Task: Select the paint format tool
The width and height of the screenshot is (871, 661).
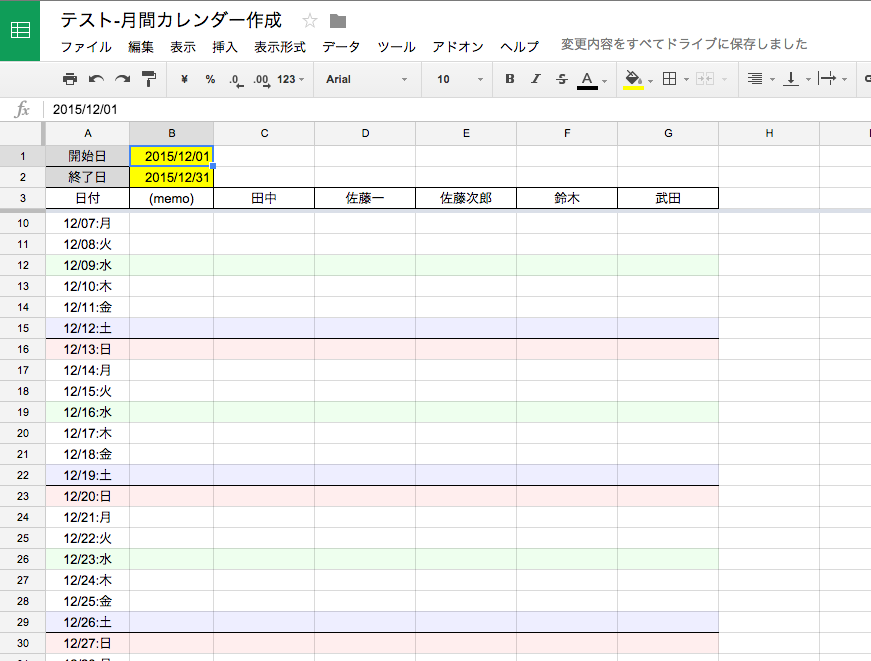Action: click(x=148, y=79)
